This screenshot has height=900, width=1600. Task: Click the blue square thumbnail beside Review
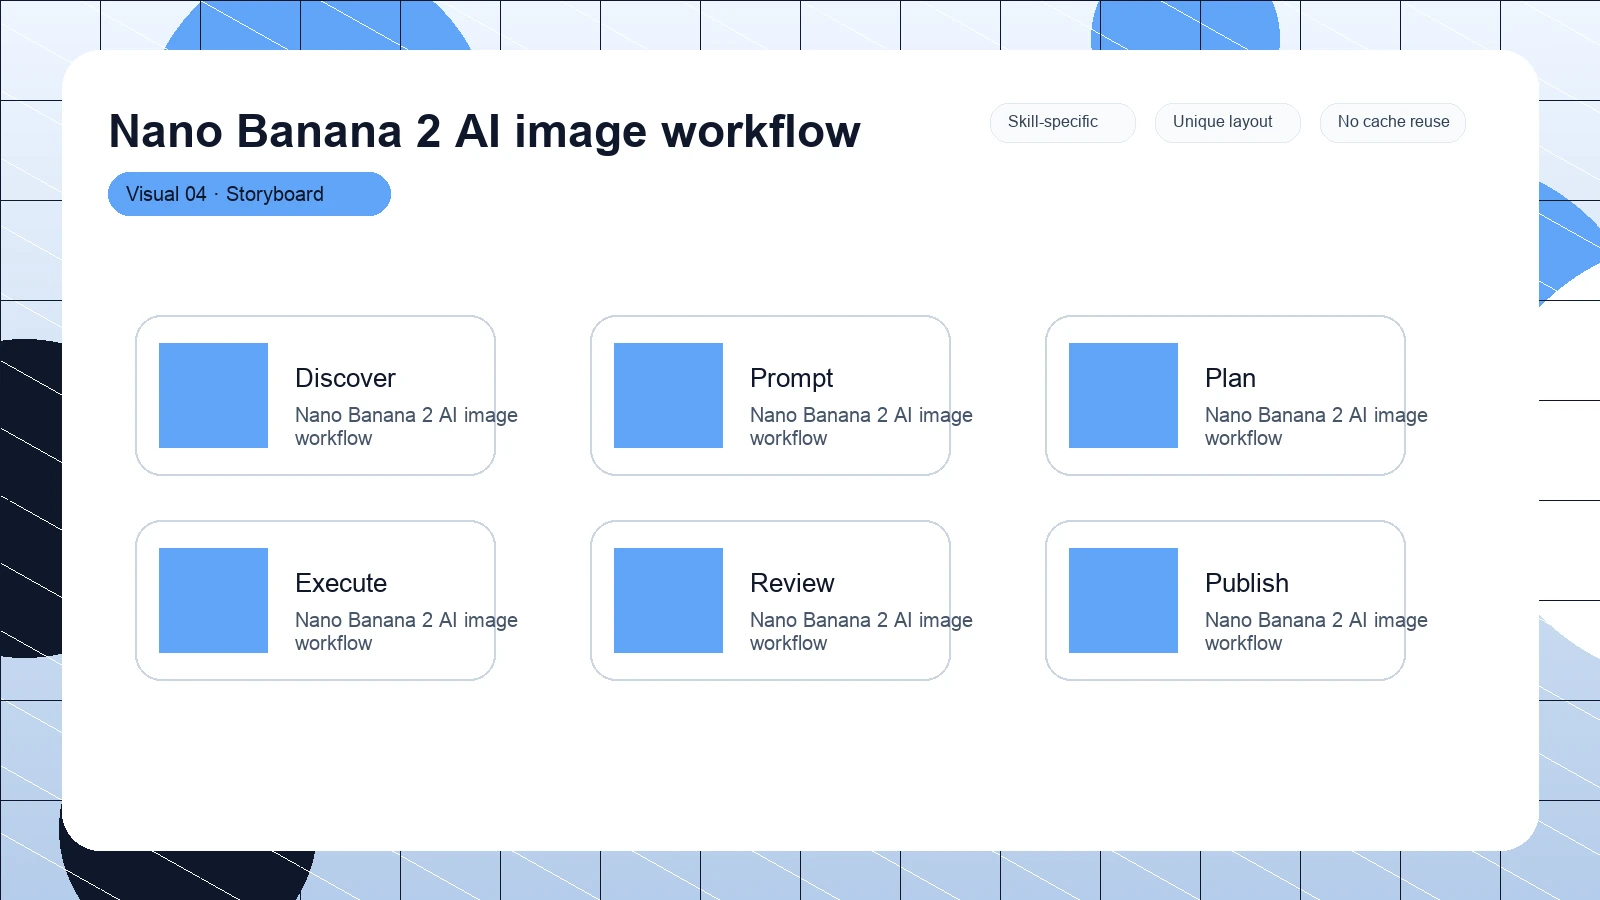point(668,600)
